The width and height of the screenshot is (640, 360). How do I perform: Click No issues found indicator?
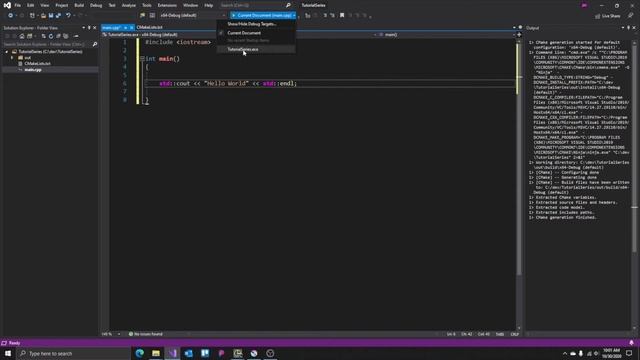pyautogui.click(x=146, y=334)
